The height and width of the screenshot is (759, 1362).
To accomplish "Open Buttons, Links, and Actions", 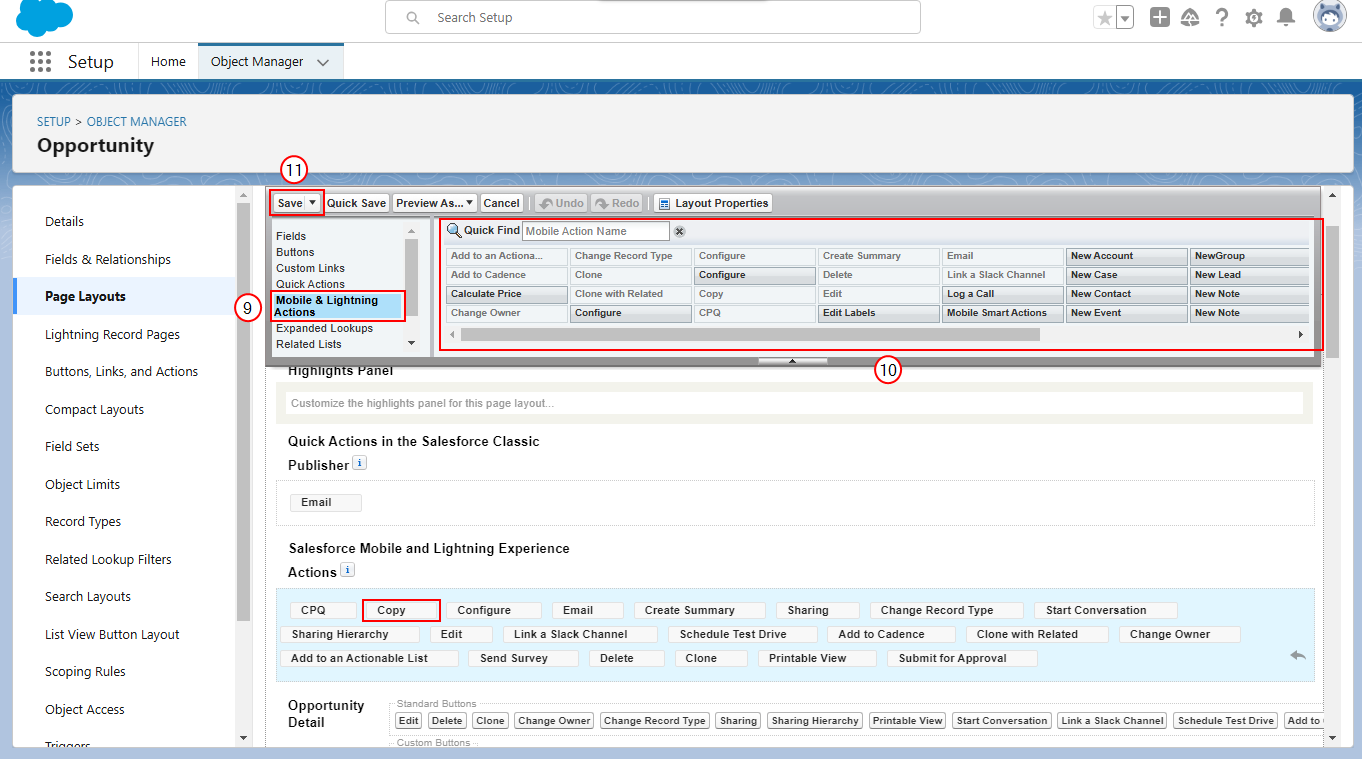I will pos(121,372).
